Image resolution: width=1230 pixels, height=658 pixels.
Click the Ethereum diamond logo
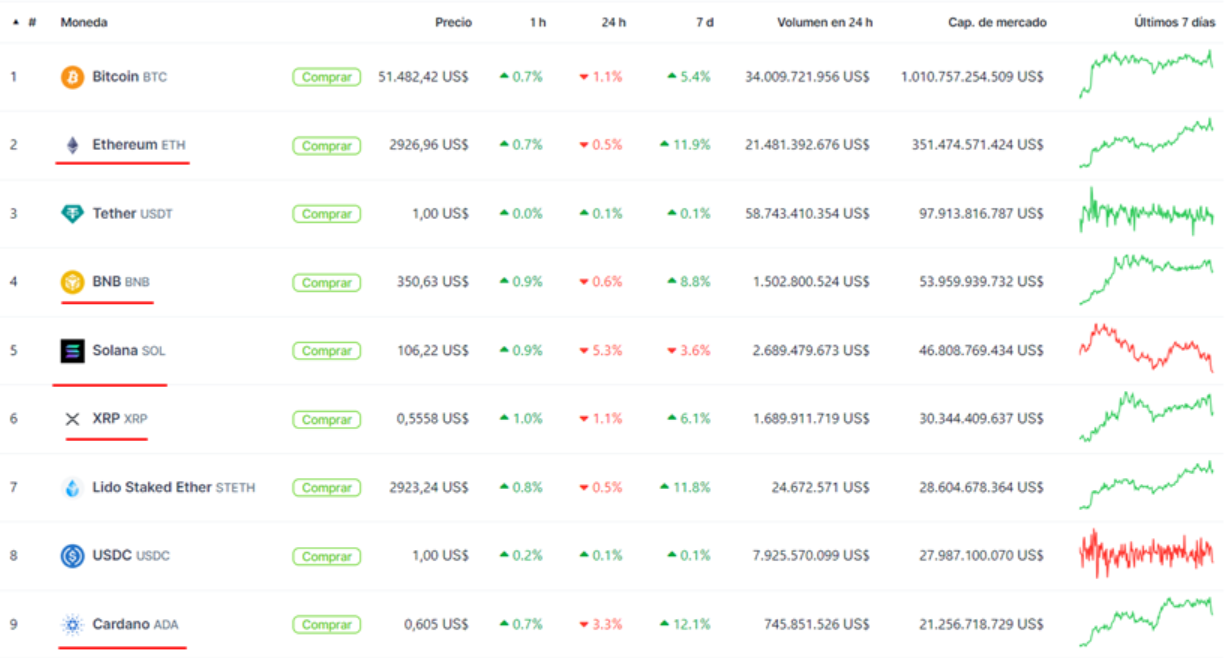point(72,146)
